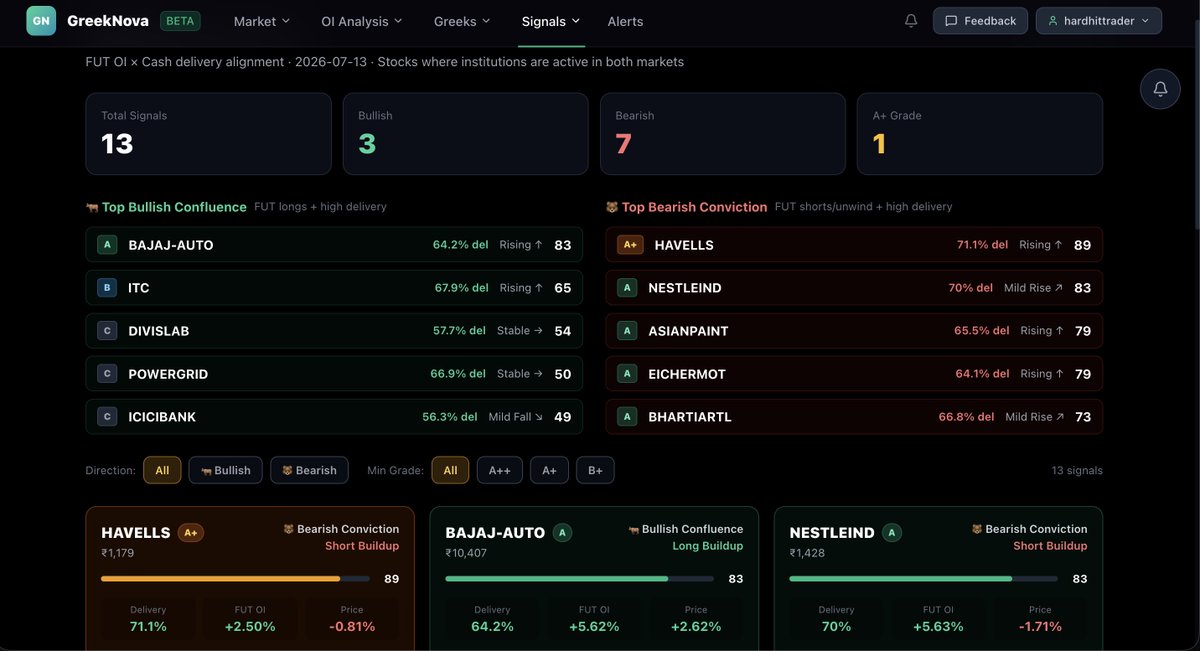Click Mild Fall trend on ICICIBANK row
The image size is (1200, 651).
click(516, 417)
